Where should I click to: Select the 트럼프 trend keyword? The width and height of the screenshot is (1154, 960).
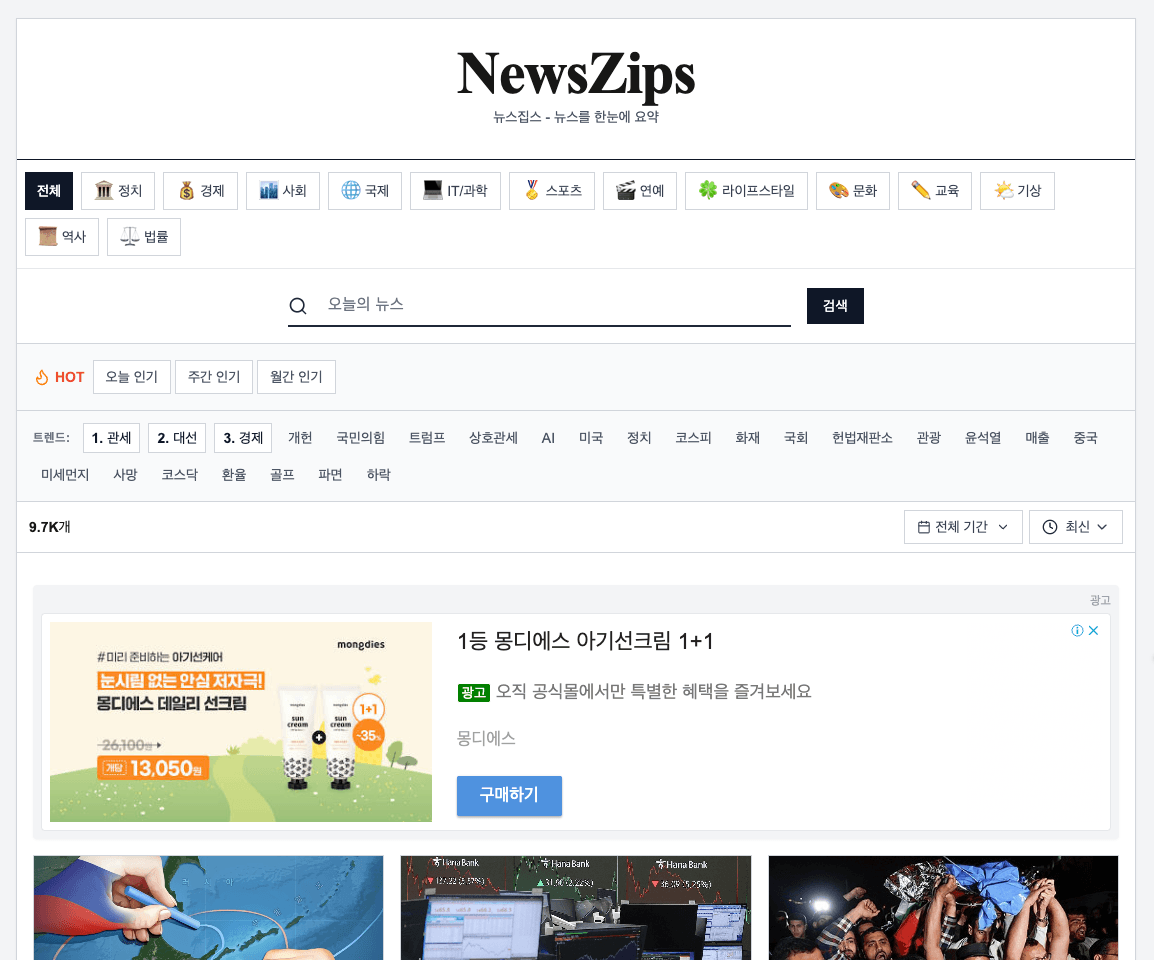point(427,438)
